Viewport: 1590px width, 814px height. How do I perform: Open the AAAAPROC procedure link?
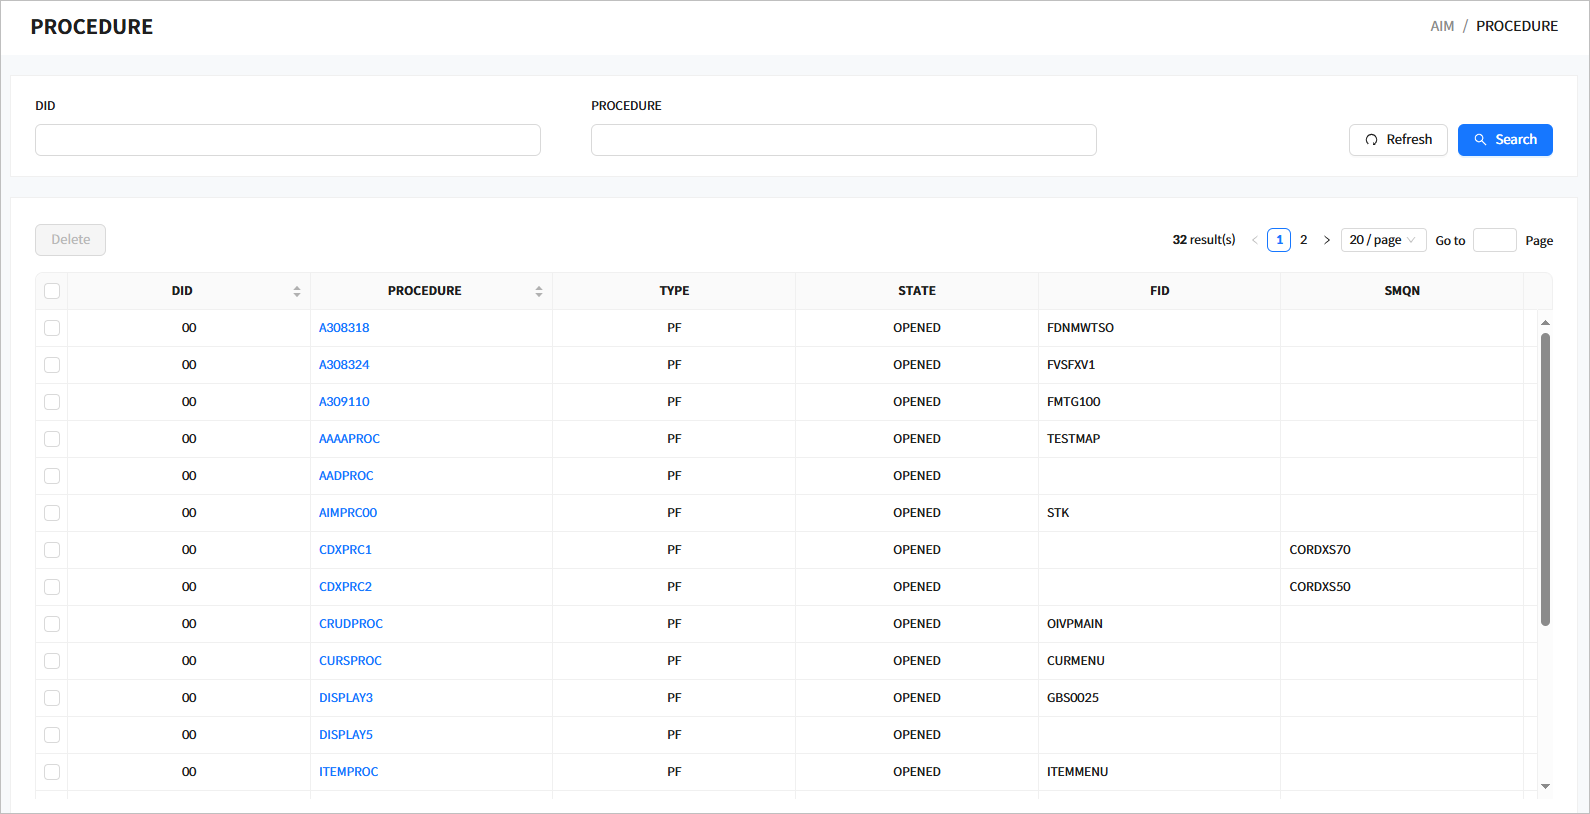click(349, 439)
